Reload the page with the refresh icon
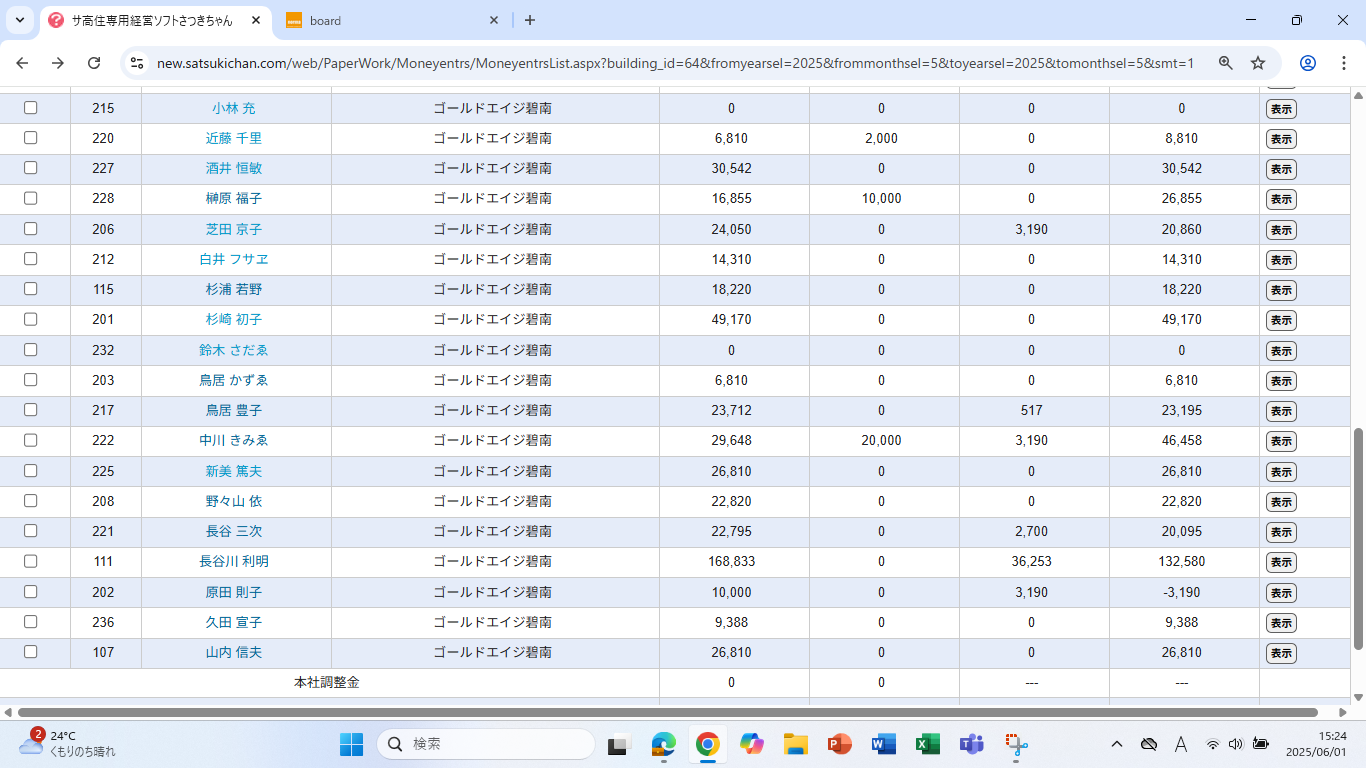The image size is (1366, 768). point(94,63)
